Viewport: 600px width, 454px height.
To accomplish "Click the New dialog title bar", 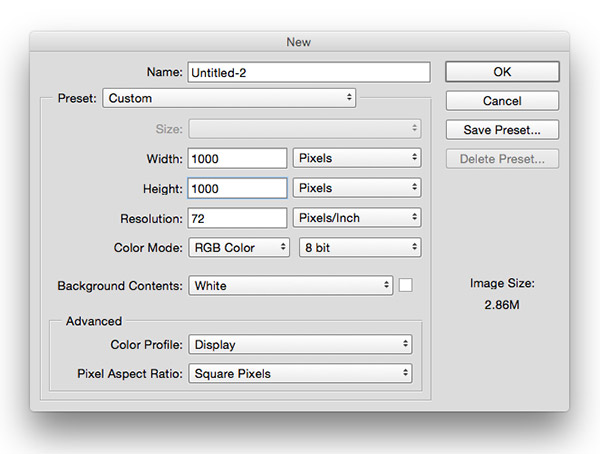I will (x=300, y=43).
